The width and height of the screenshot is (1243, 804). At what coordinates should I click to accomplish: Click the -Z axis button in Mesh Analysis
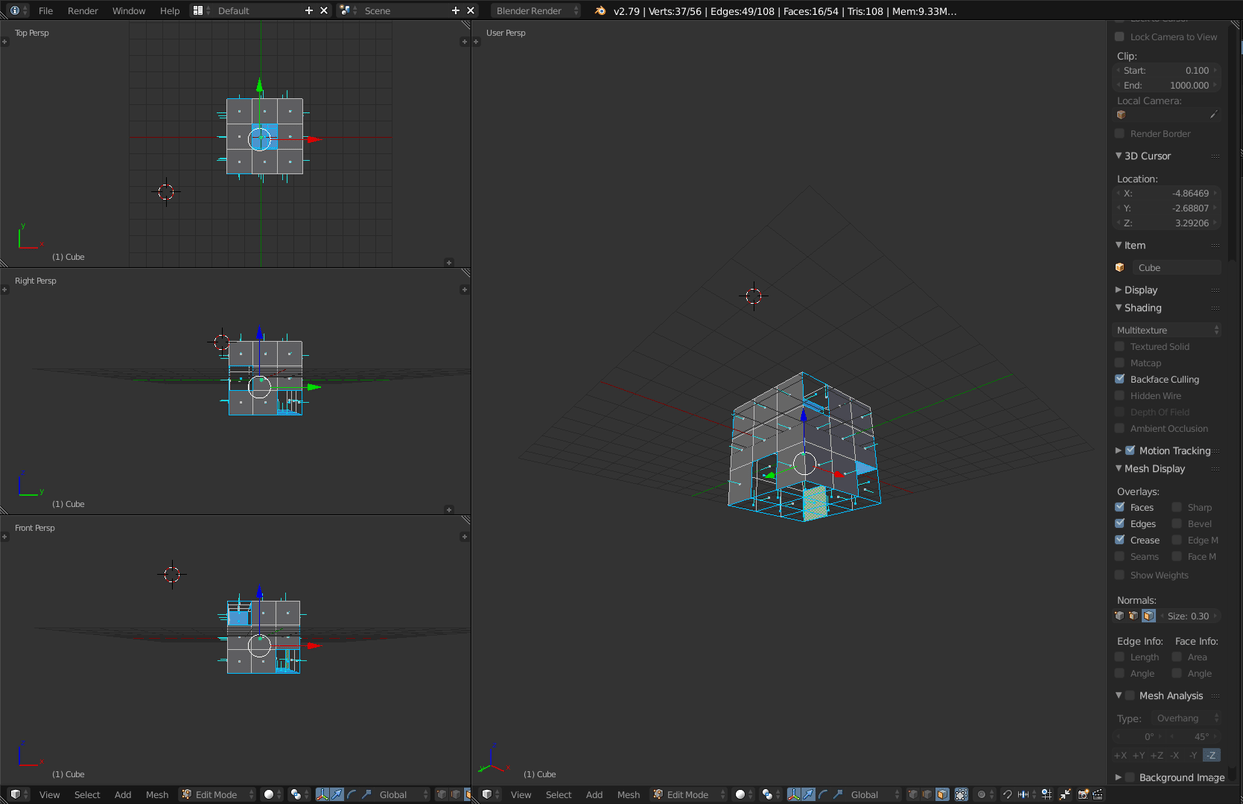1211,755
